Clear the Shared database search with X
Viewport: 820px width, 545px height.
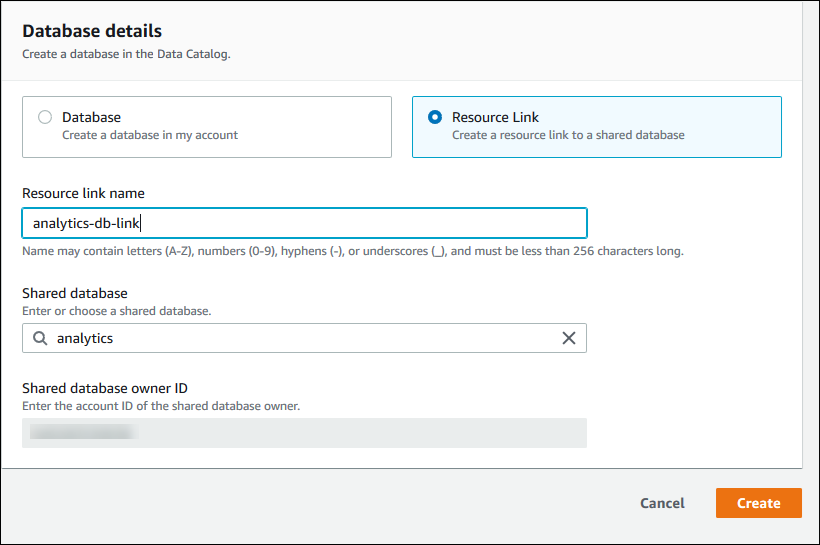coord(568,338)
